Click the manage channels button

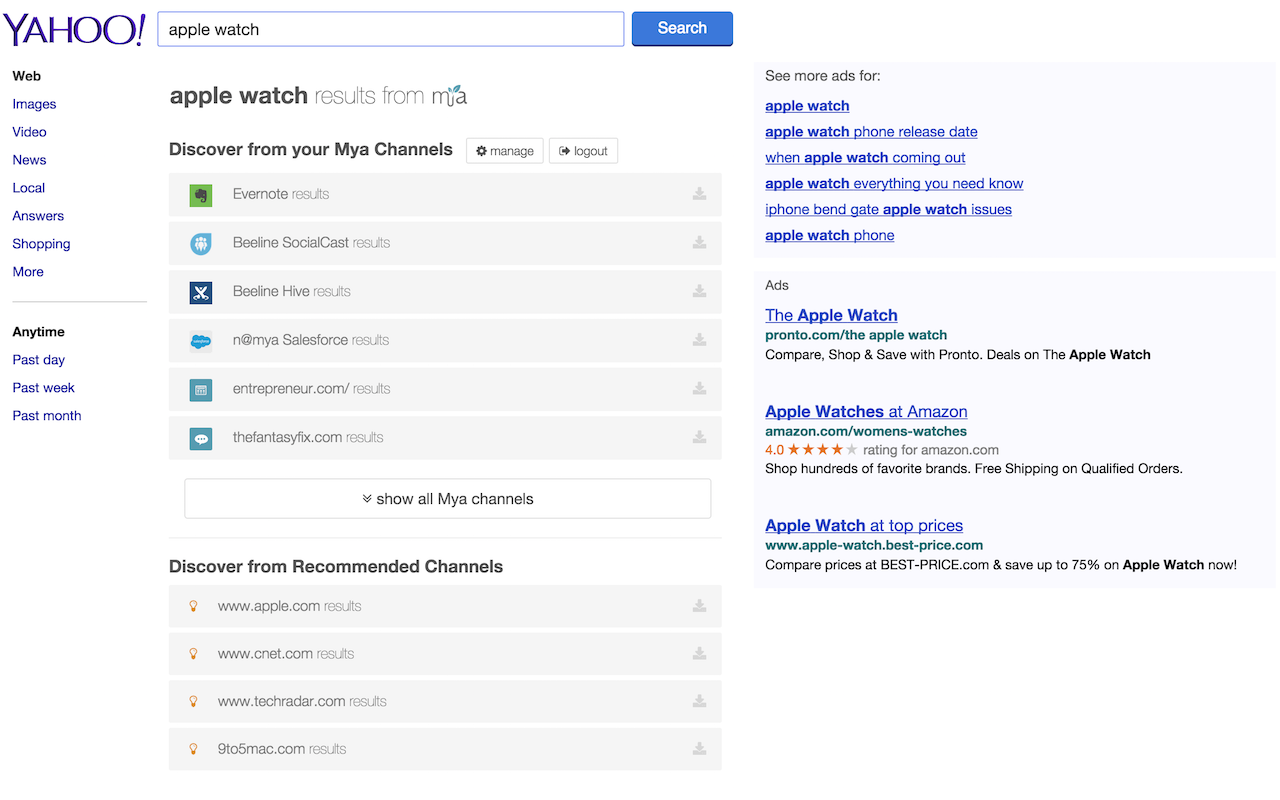pos(505,151)
